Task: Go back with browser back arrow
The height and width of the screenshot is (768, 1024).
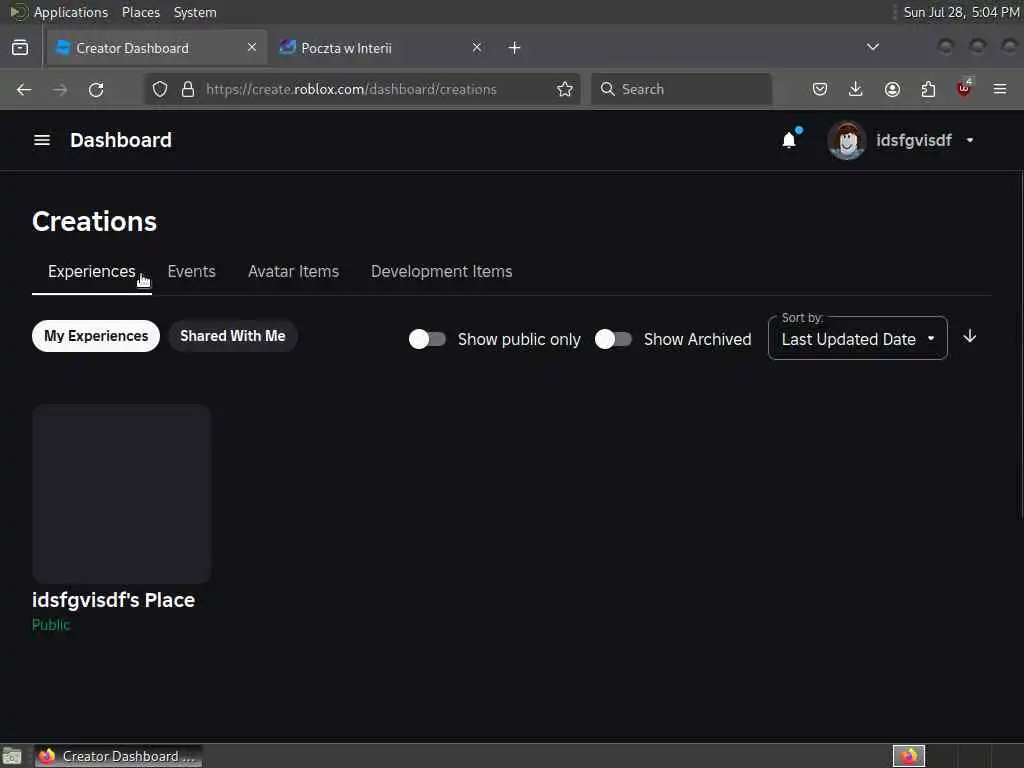Action: pyautogui.click(x=24, y=89)
